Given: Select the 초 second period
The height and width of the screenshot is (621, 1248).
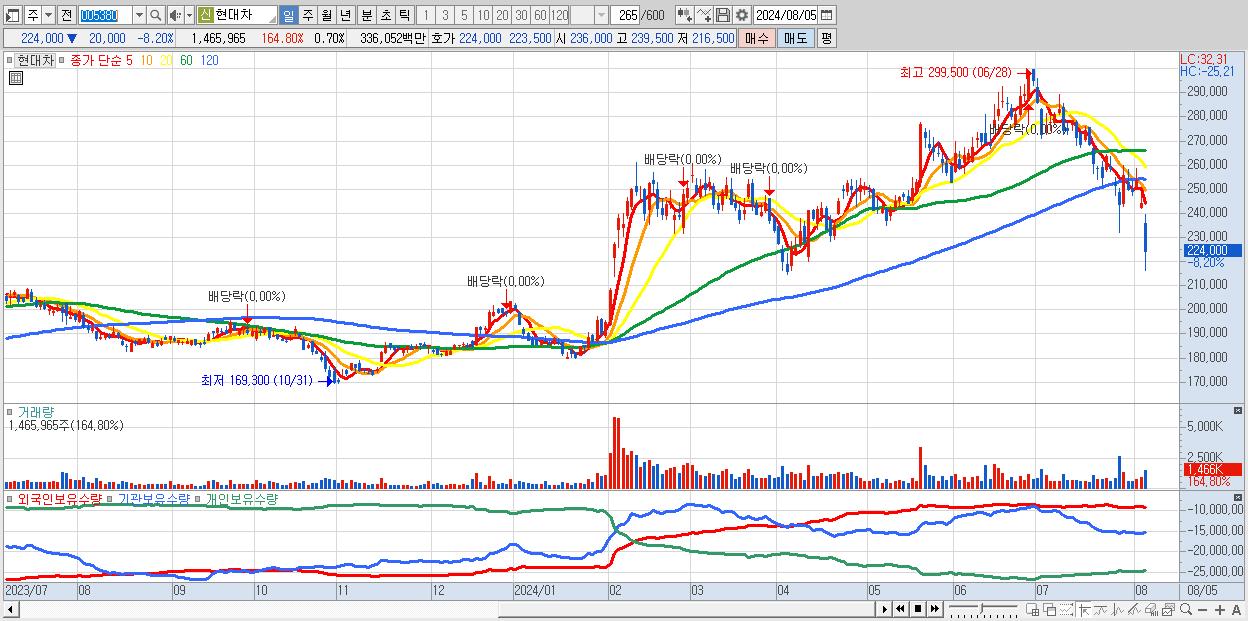Looking at the screenshot, I should point(386,16).
